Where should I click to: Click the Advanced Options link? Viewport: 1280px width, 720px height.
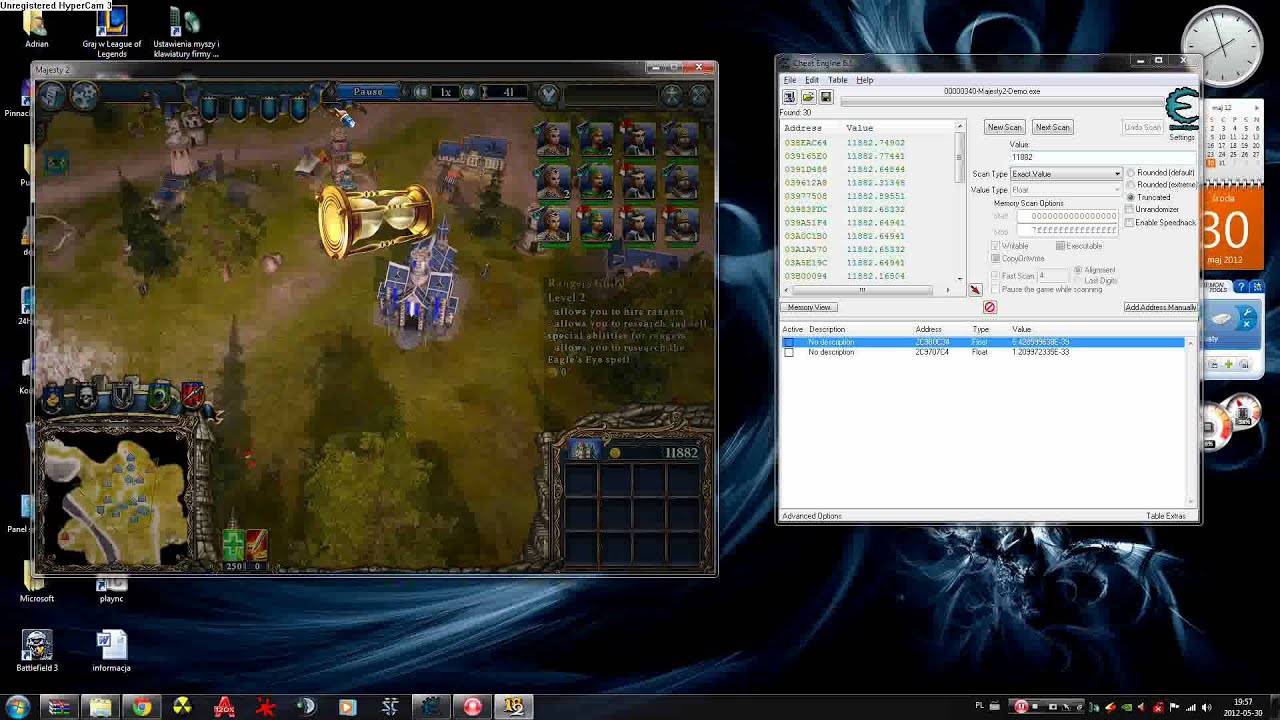tap(812, 516)
